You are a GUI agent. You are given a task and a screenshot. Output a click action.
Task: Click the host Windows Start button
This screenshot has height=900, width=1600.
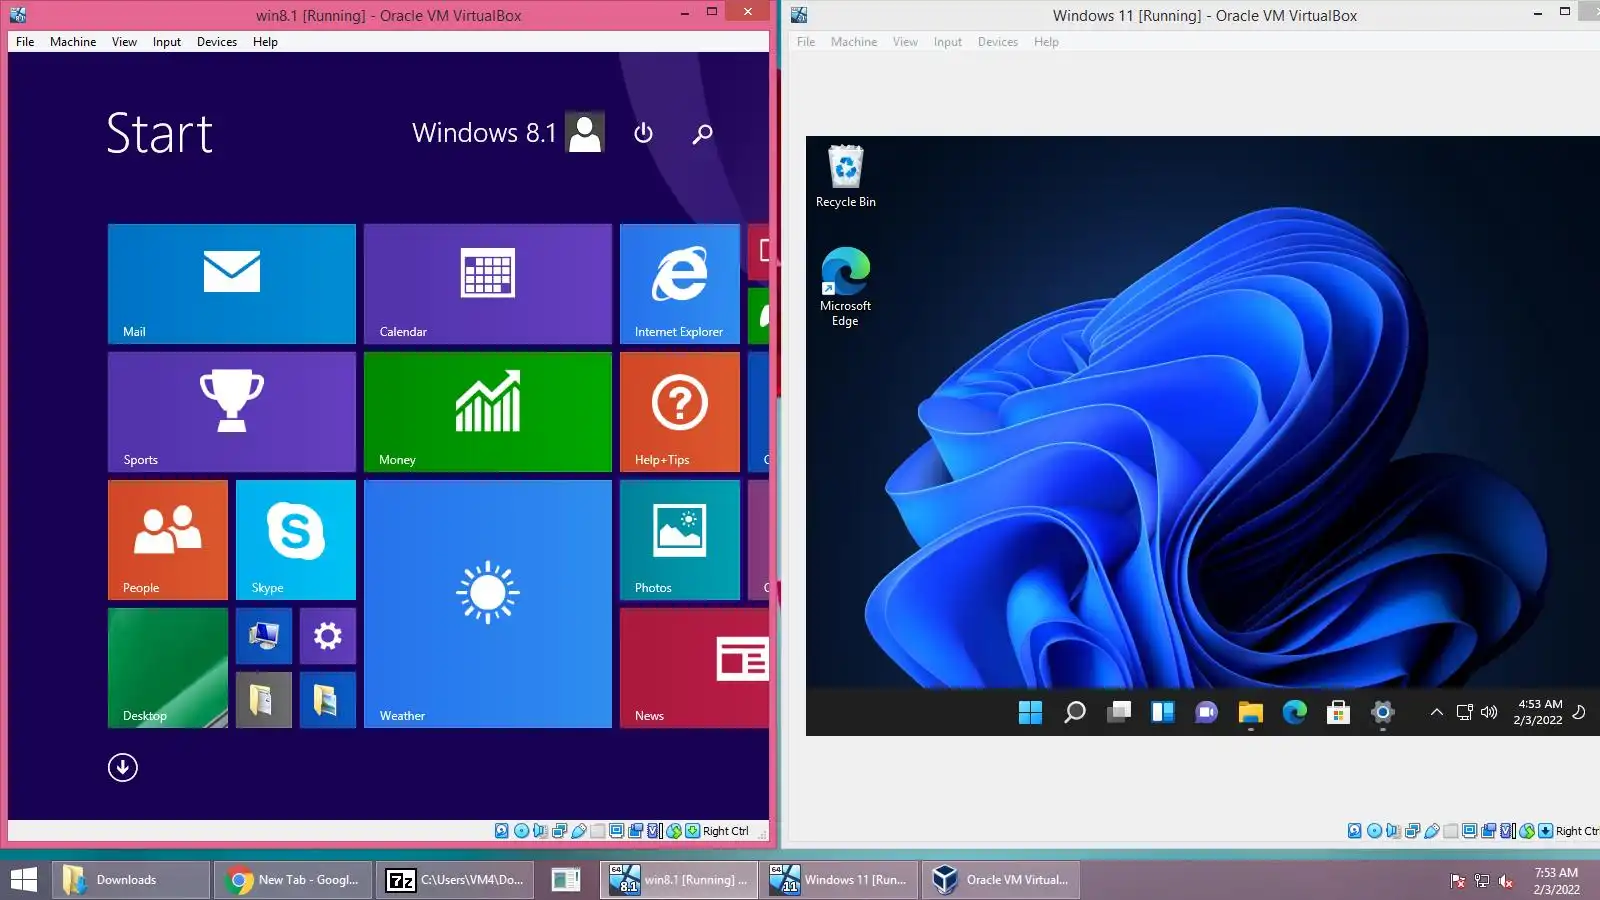click(23, 880)
